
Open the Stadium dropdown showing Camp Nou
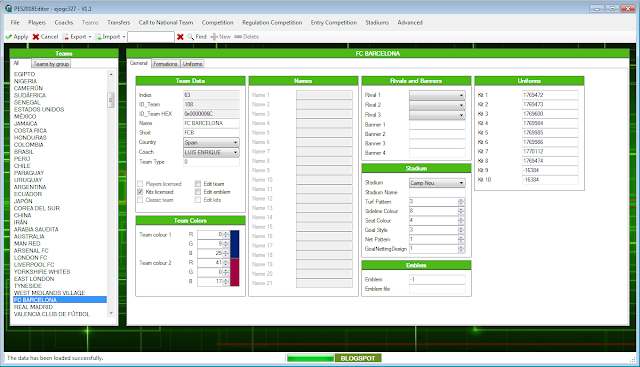click(x=437, y=183)
